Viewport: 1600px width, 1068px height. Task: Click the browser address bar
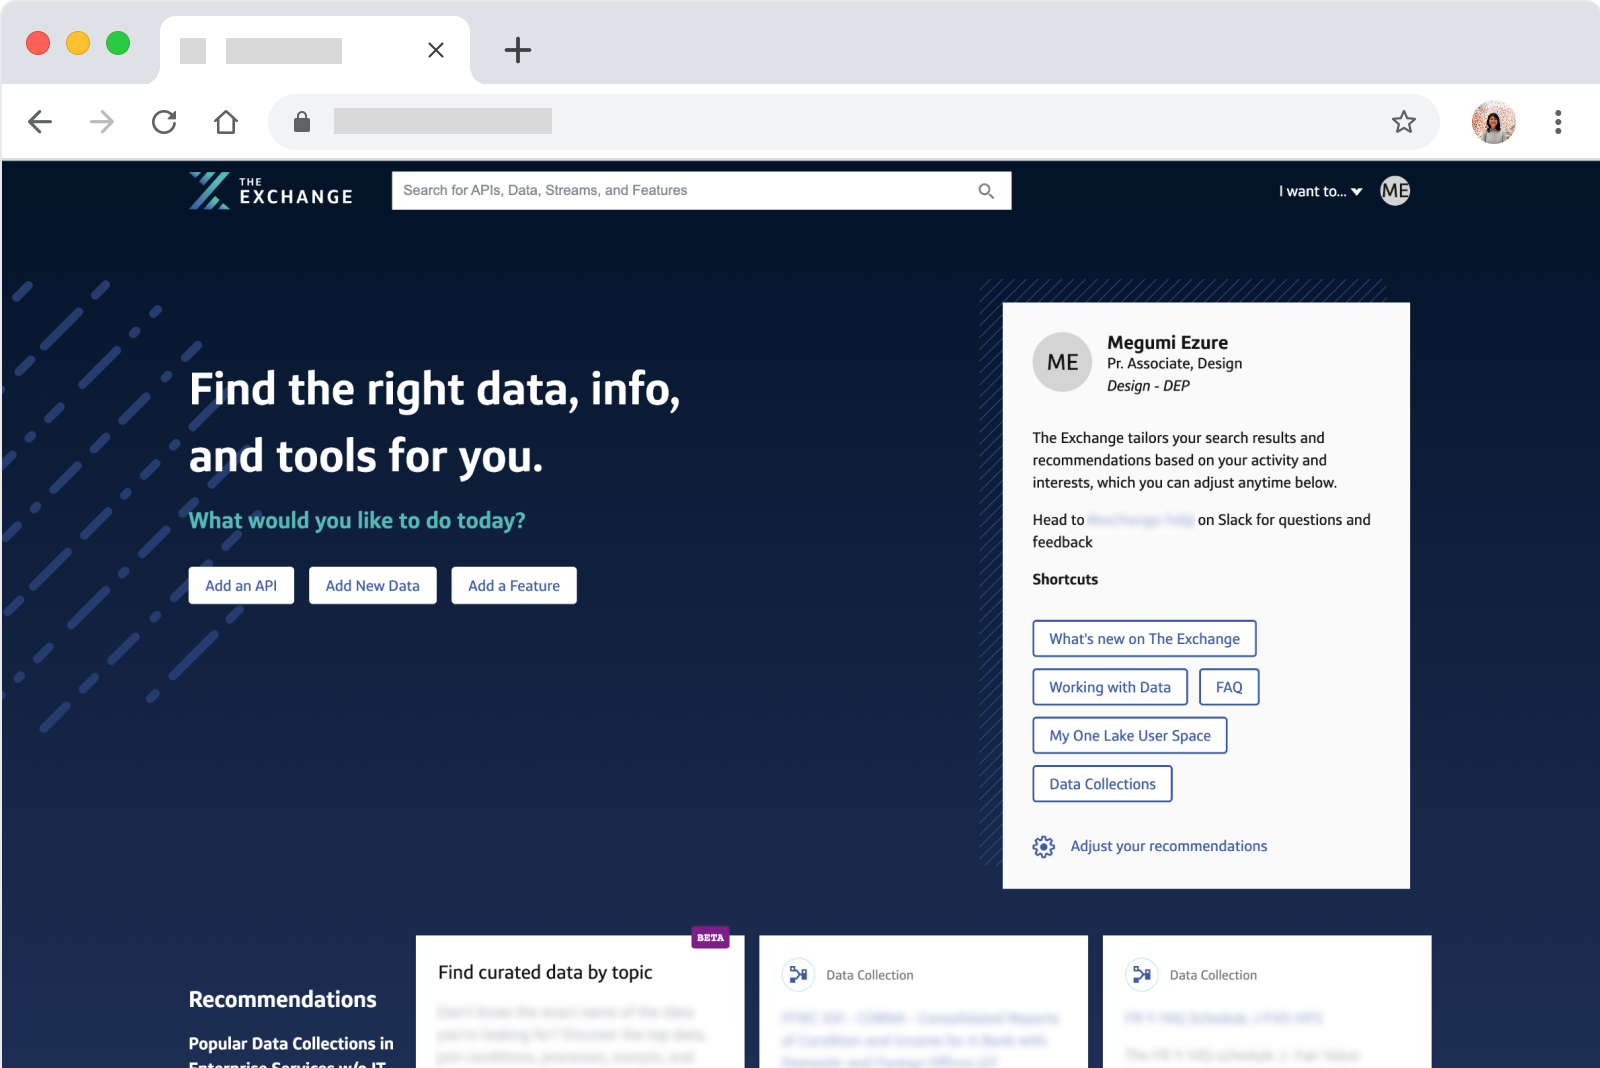854,122
